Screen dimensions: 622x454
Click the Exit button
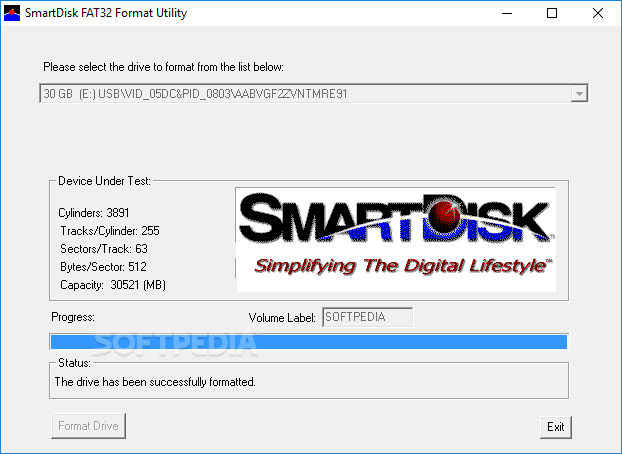pyautogui.click(x=555, y=427)
